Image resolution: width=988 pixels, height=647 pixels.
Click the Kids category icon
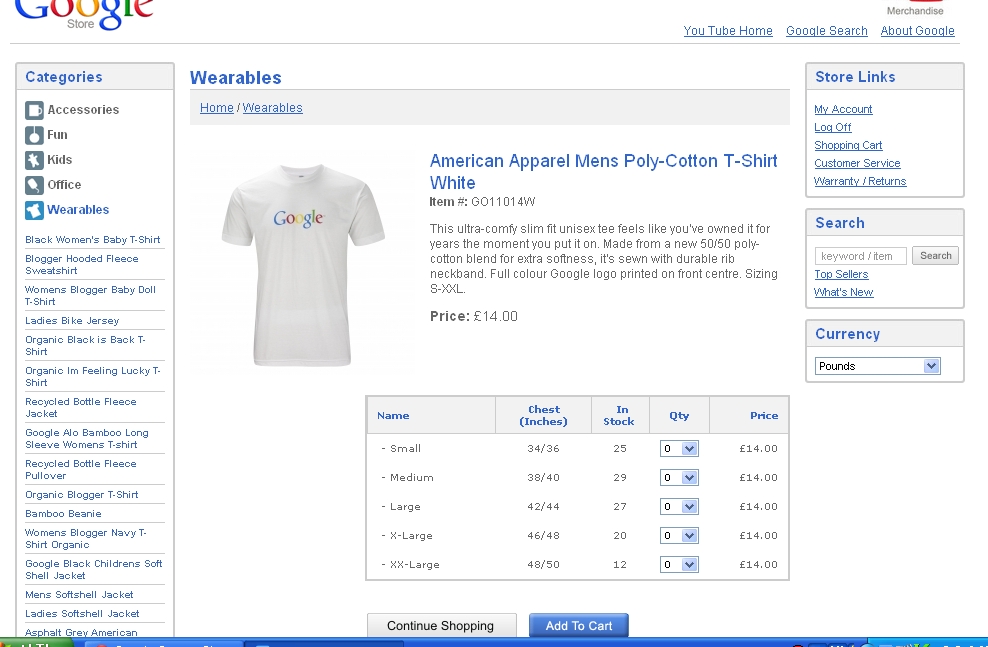pos(34,160)
